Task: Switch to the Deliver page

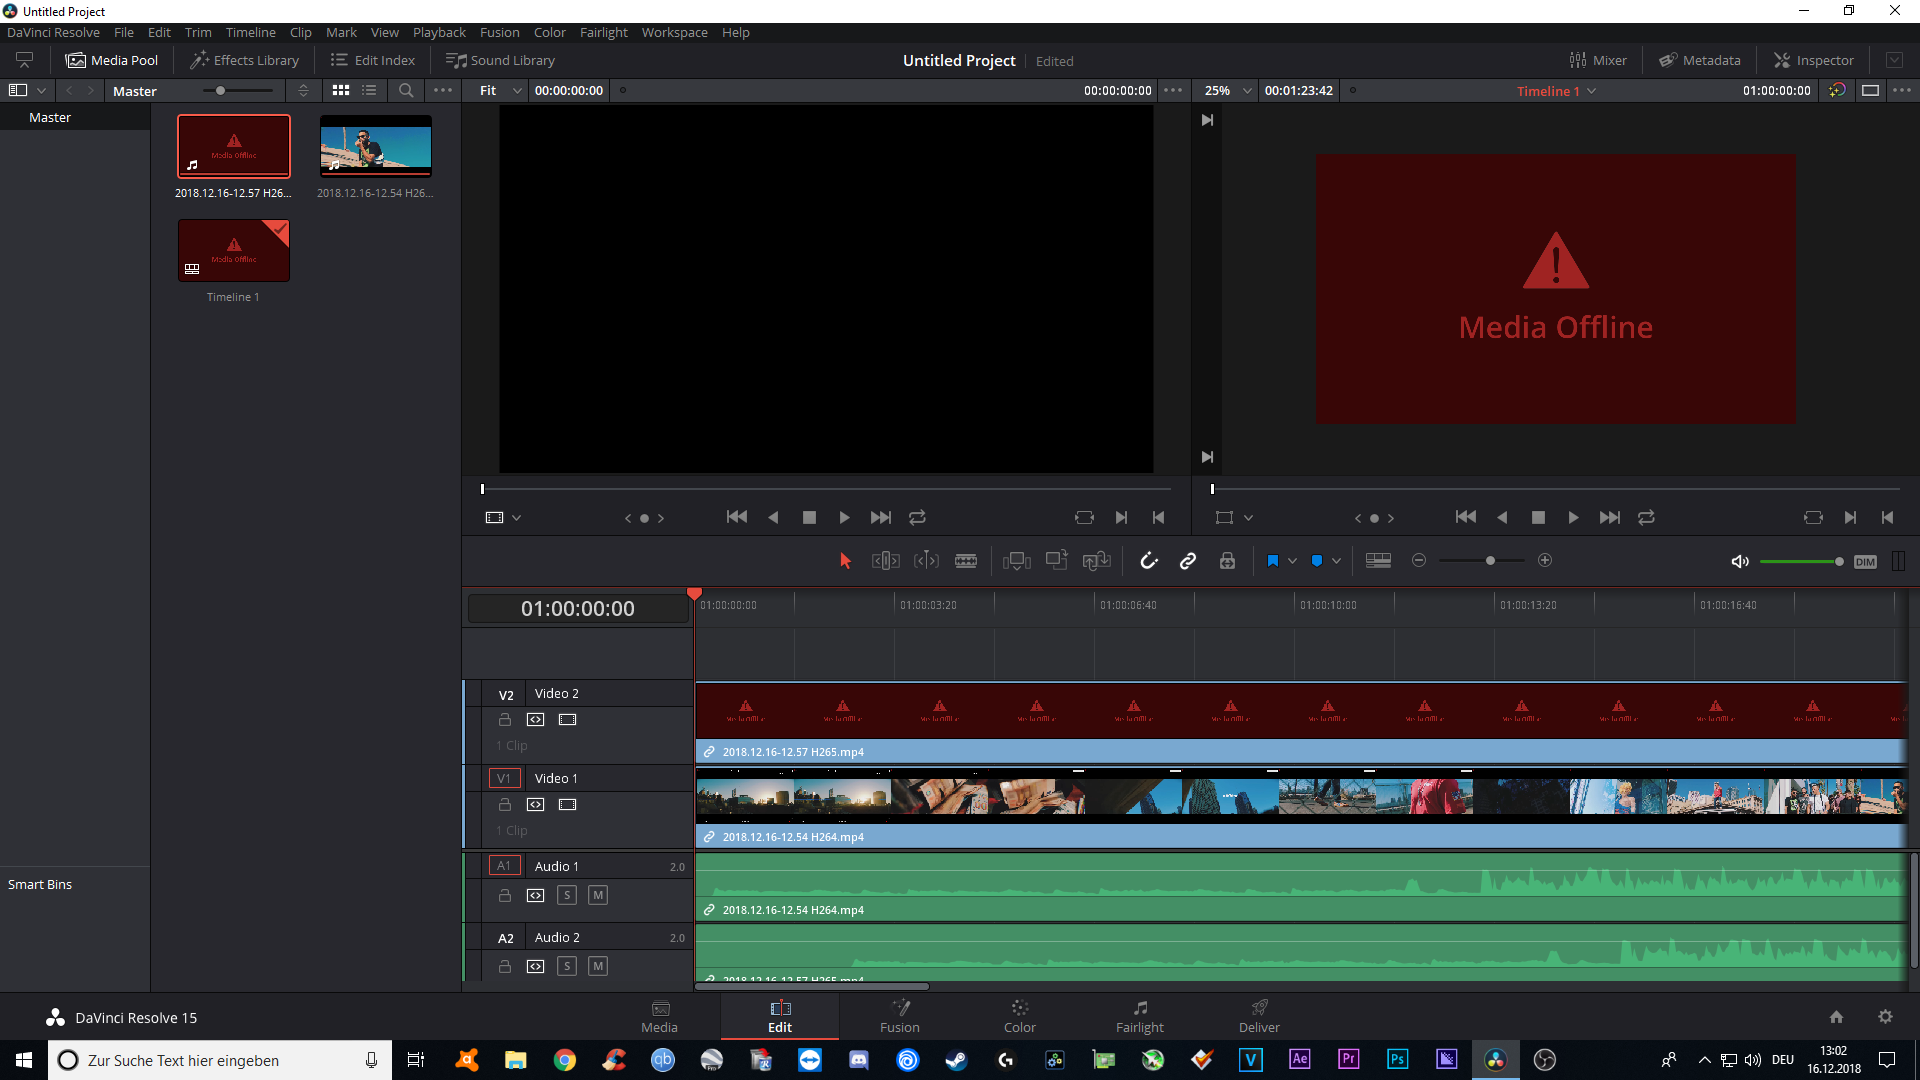Action: coord(1259,1016)
